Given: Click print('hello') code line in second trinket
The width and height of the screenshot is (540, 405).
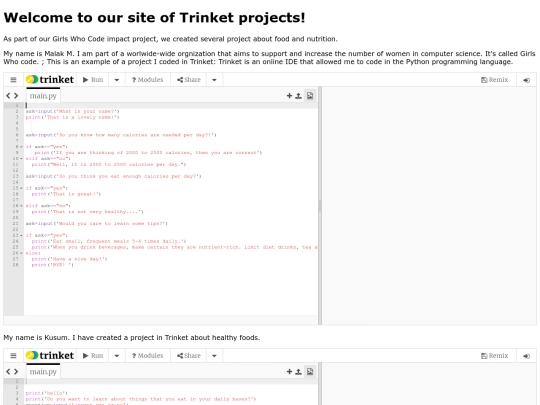Looking at the screenshot, I should [x=46, y=393].
